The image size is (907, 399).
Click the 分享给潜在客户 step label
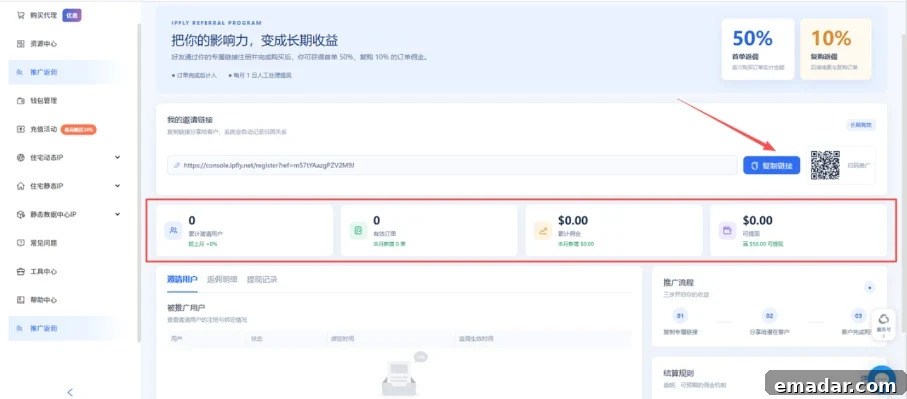coord(769,332)
